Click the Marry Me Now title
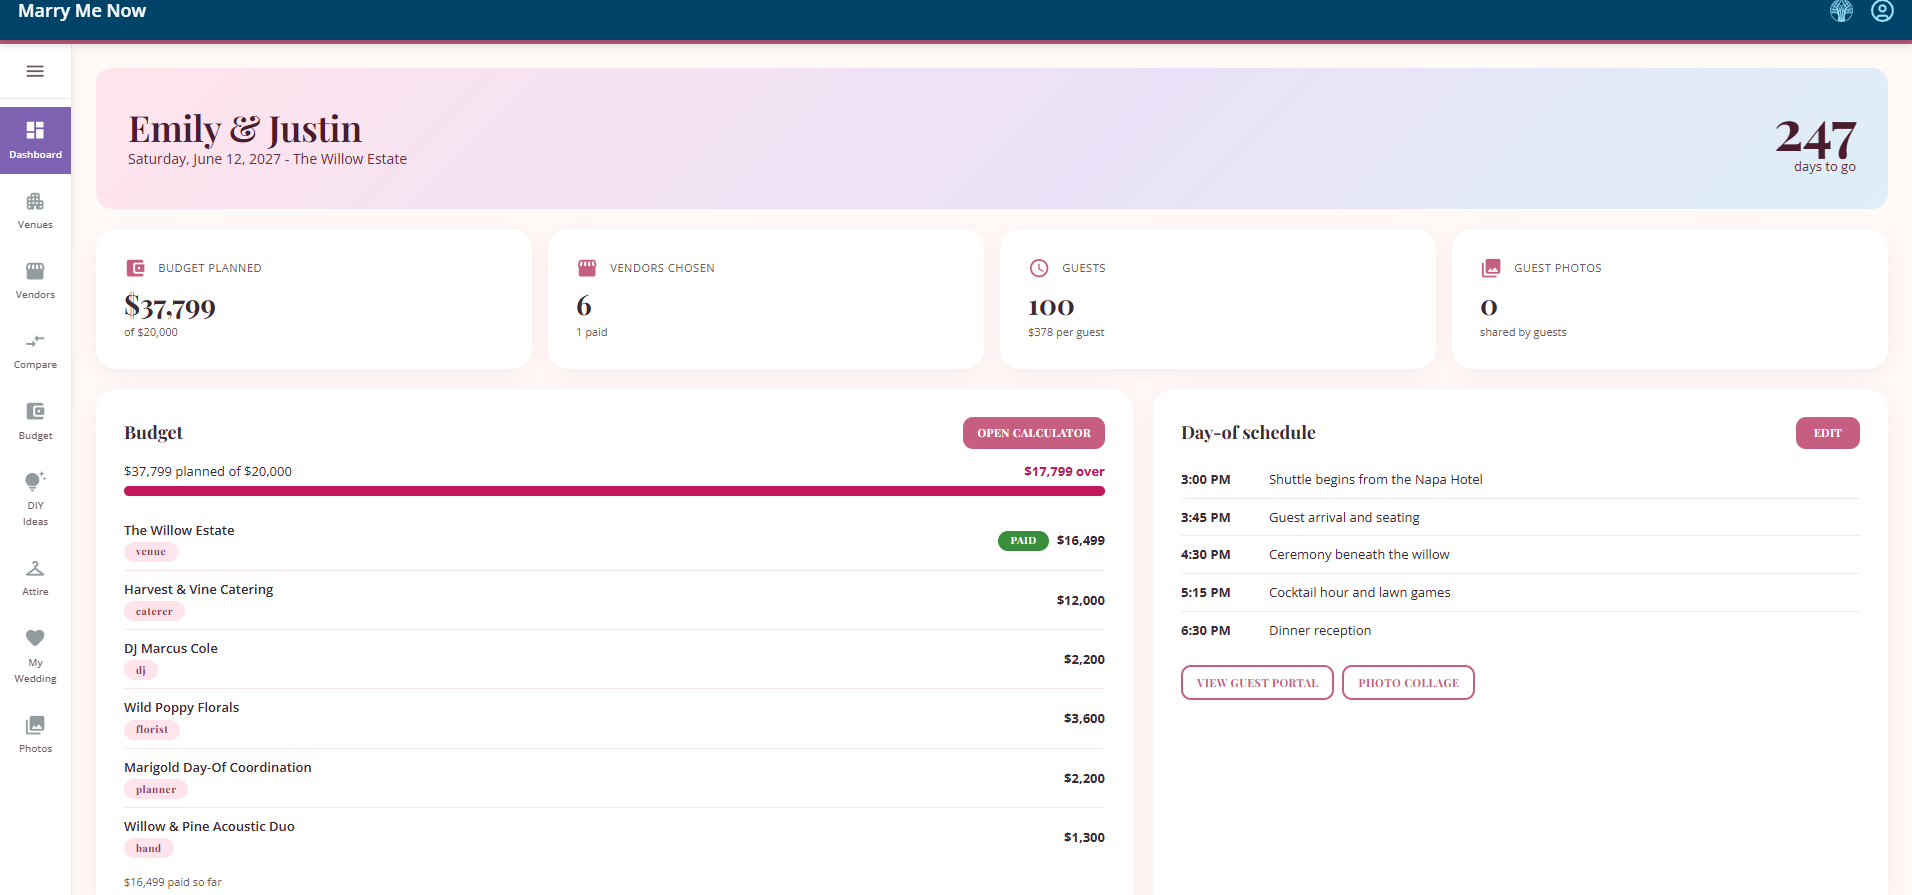The width and height of the screenshot is (1912, 895). 82,11
